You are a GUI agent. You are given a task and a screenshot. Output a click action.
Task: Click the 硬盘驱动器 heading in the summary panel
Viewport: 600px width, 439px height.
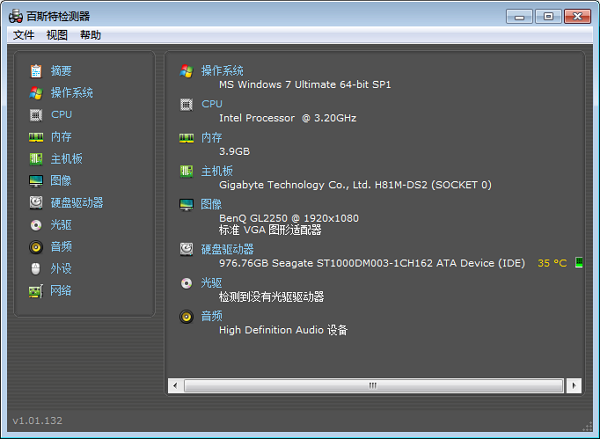coord(227,250)
